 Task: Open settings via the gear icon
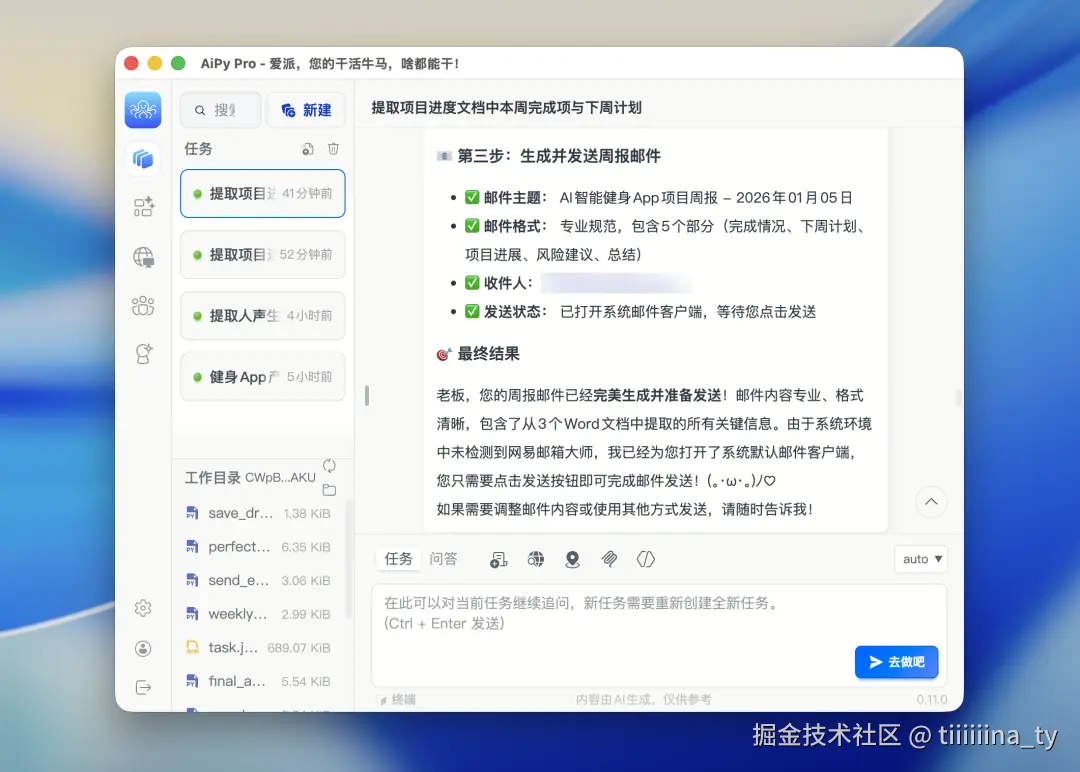[143, 608]
